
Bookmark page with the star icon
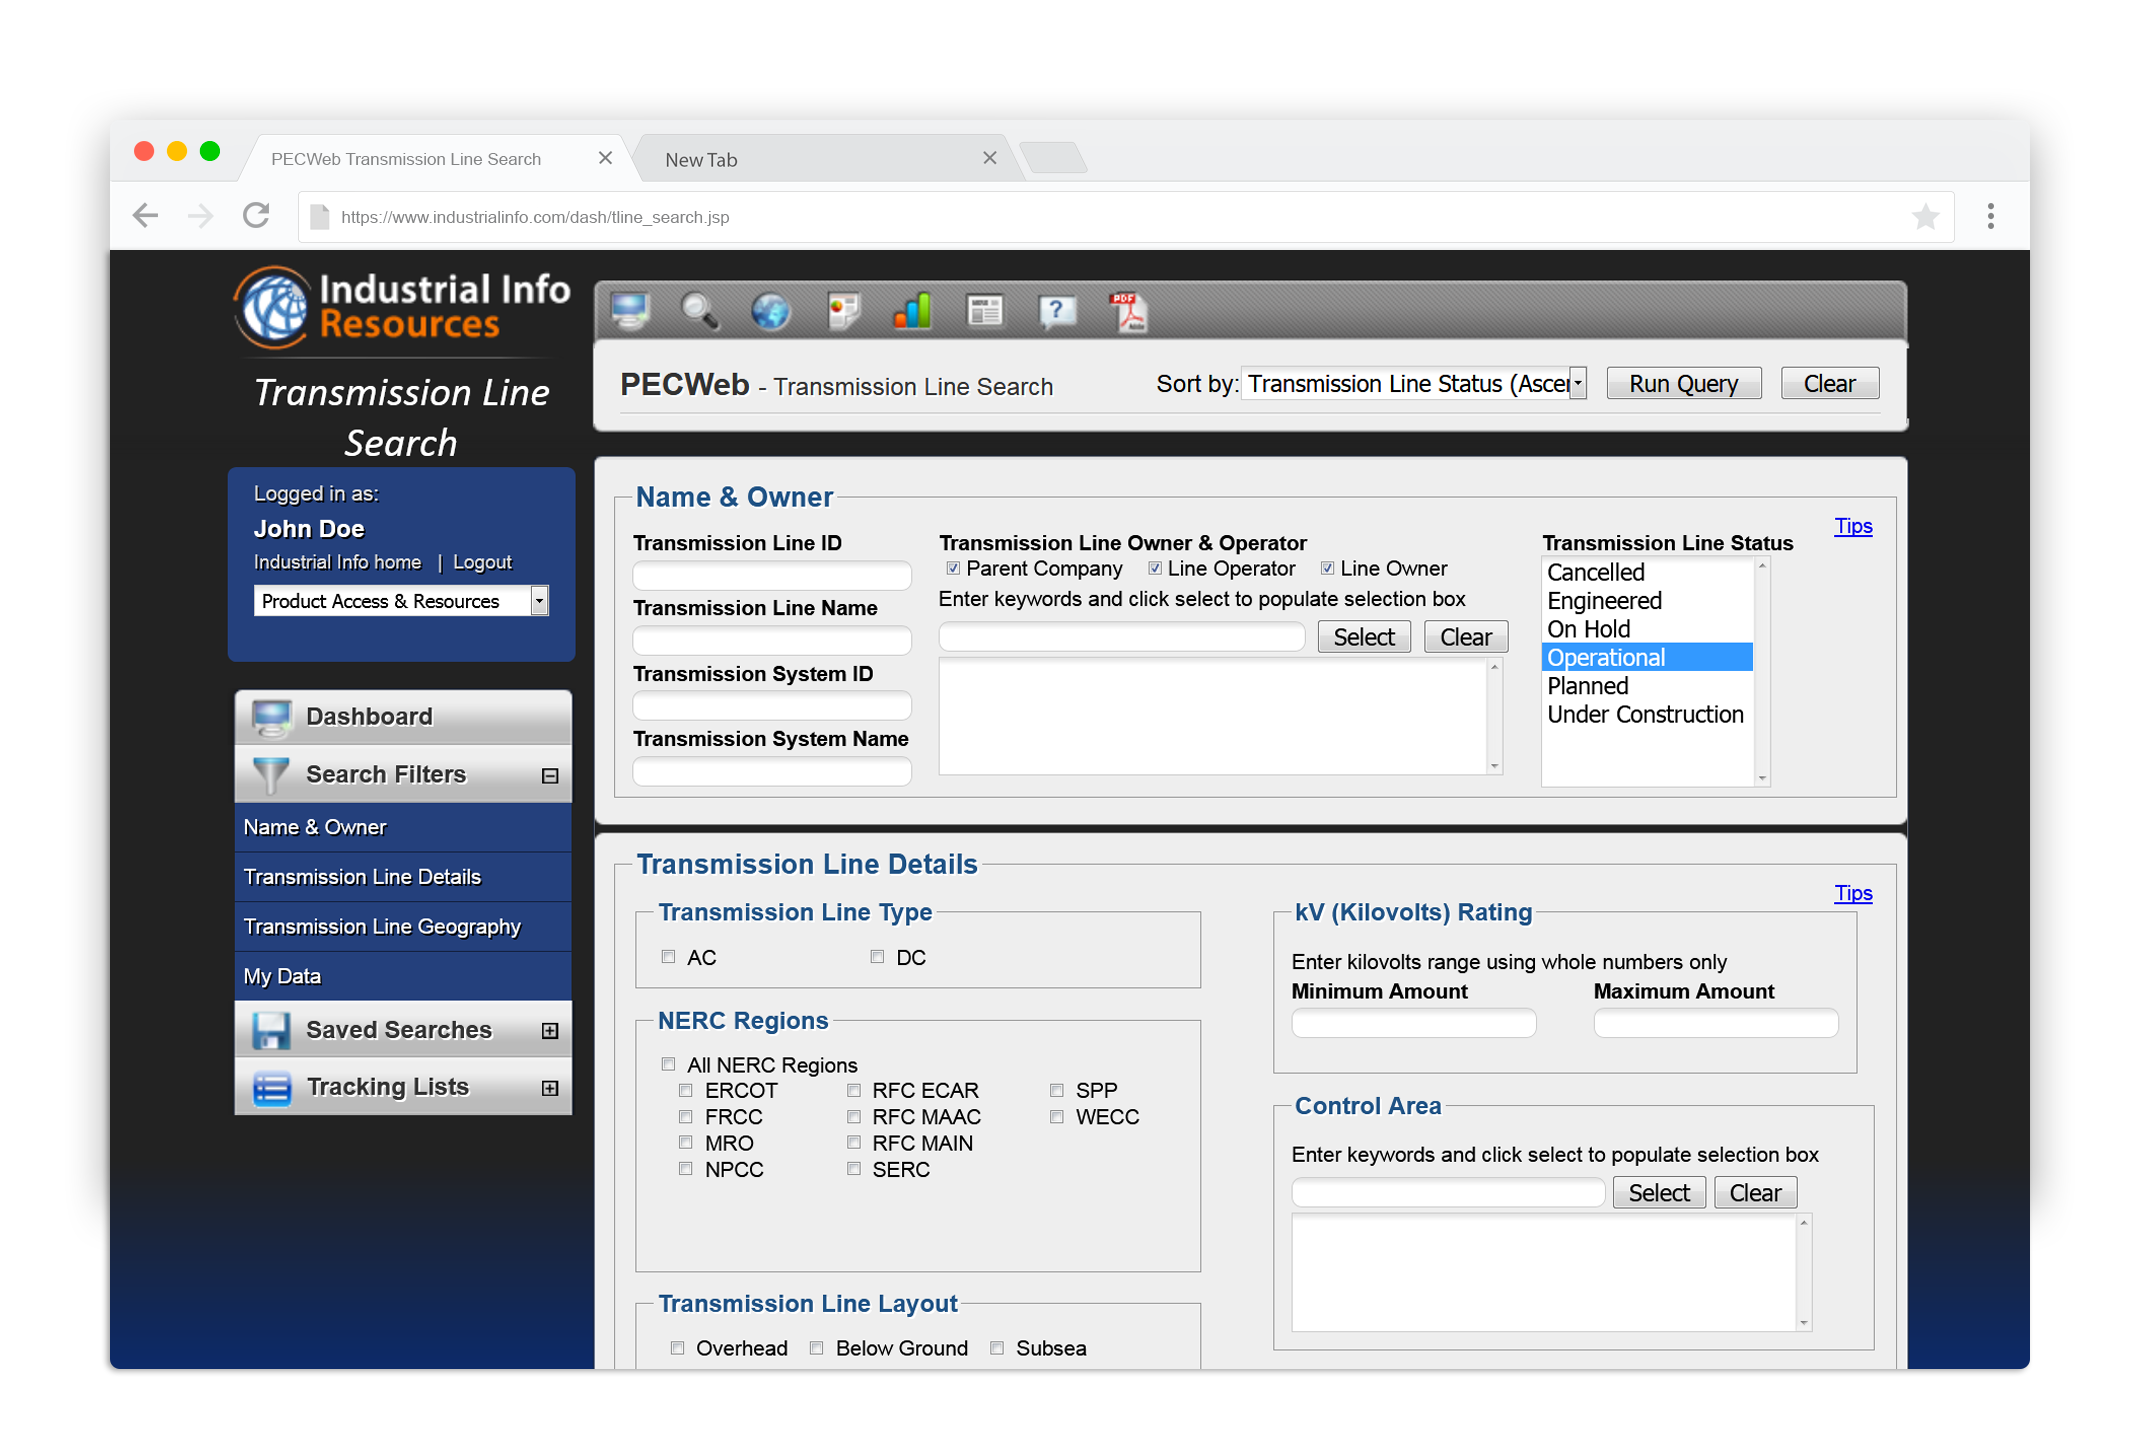1925,216
